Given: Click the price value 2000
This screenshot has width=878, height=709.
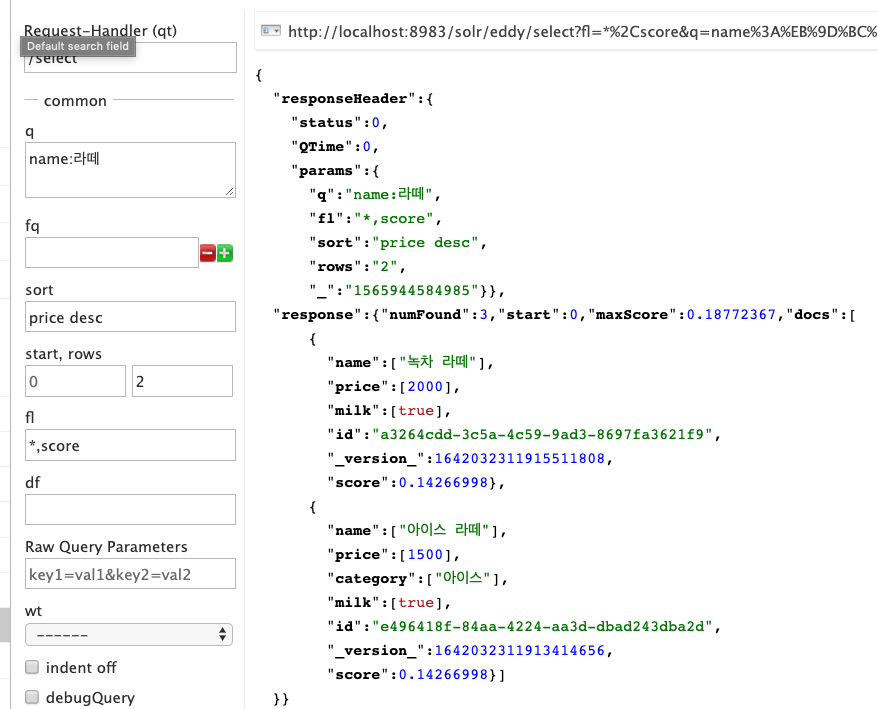Looking at the screenshot, I should 425,386.
